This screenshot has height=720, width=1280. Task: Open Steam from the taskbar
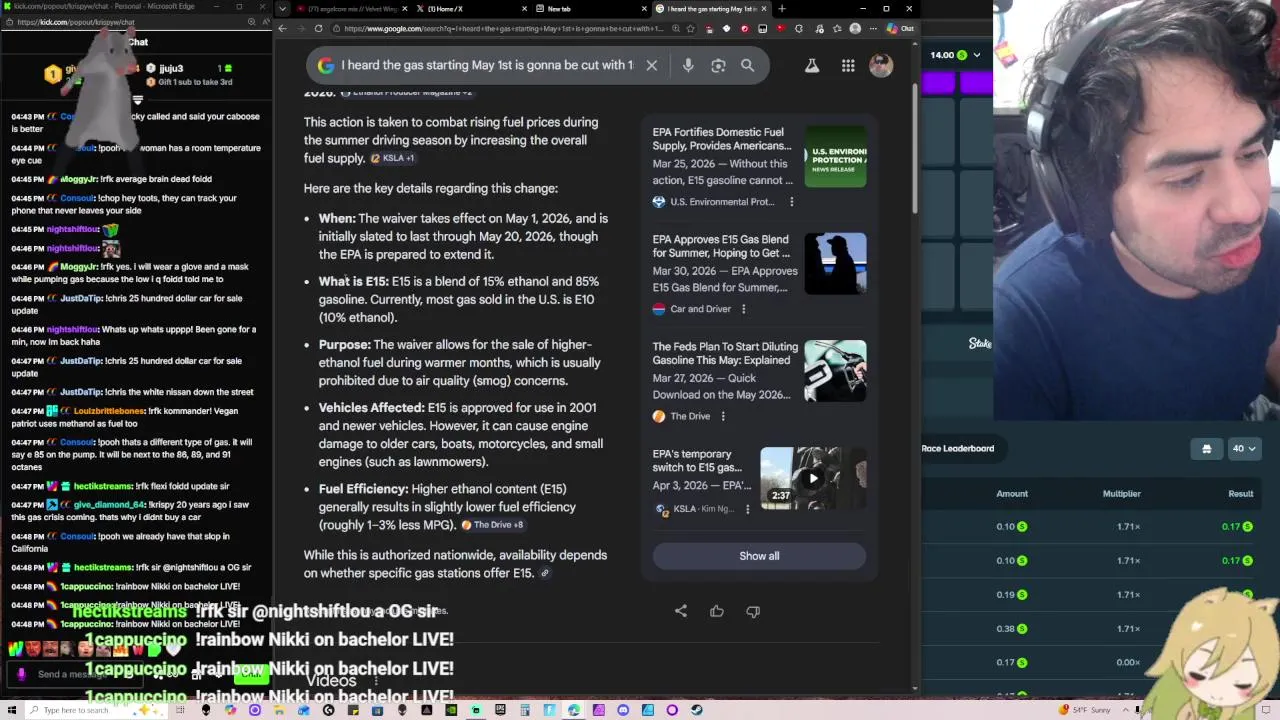(697, 710)
